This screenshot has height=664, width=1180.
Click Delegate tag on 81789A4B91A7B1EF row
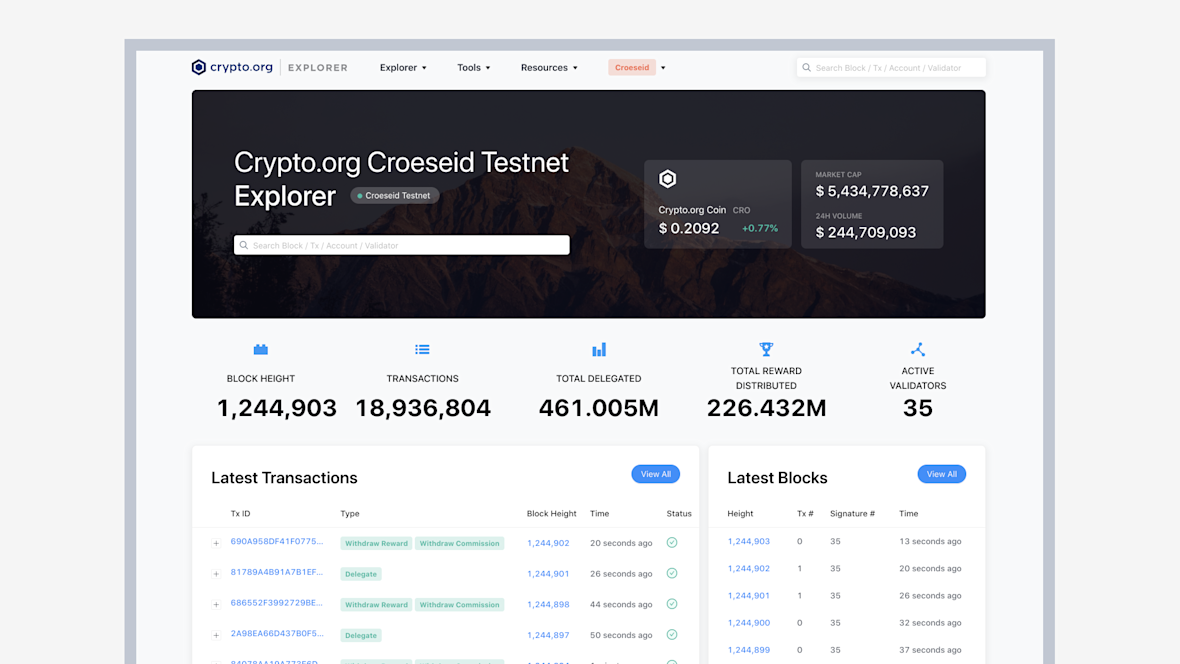(x=361, y=574)
